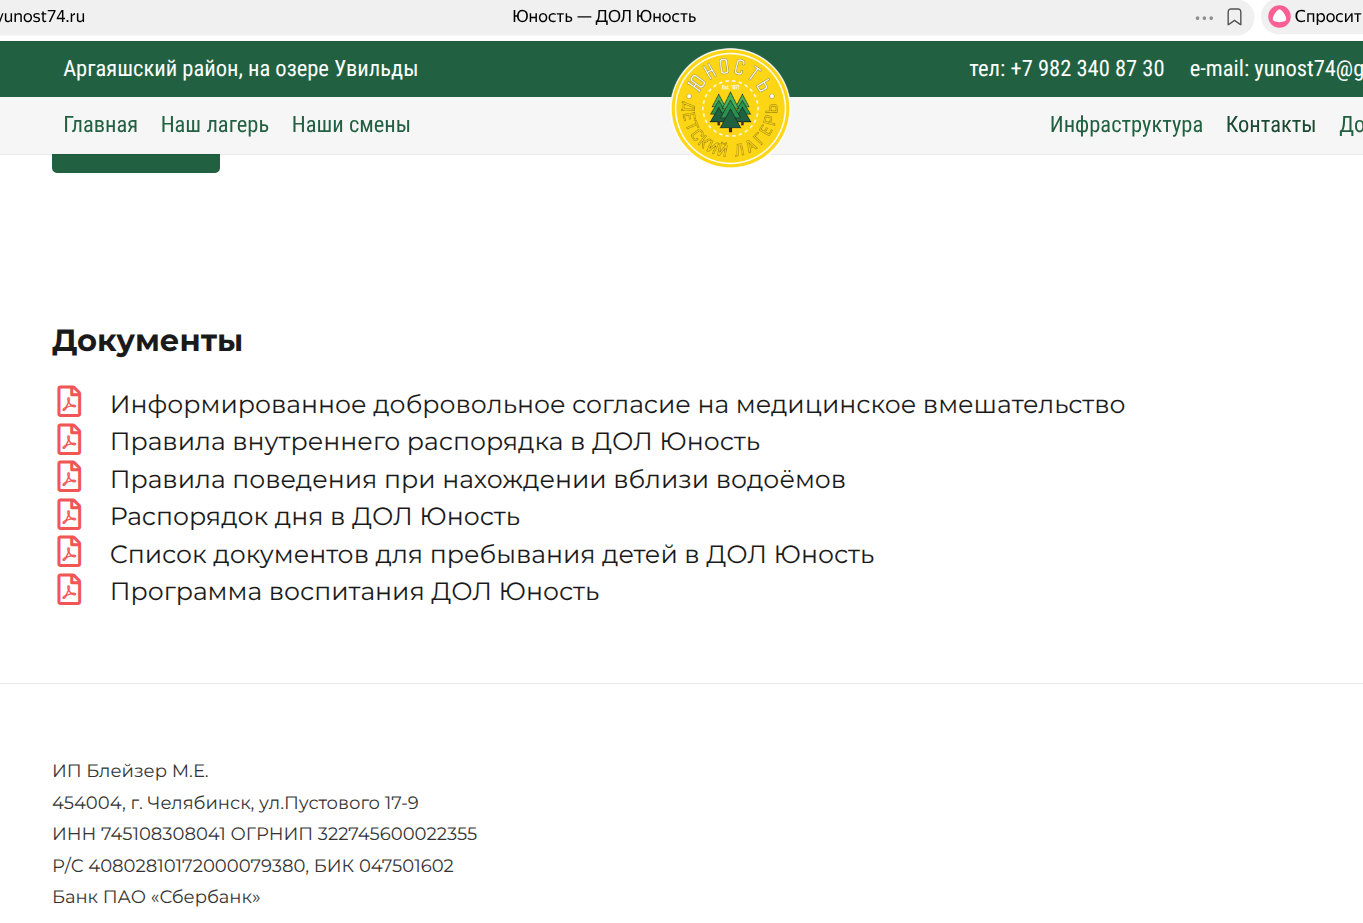Go to Главная in the navigation
The height and width of the screenshot is (923, 1363).
coord(100,125)
